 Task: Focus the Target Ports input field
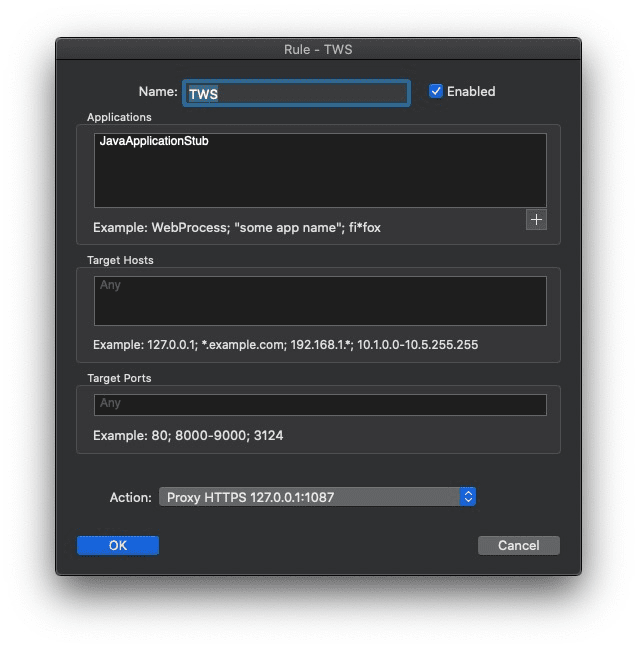click(320, 404)
